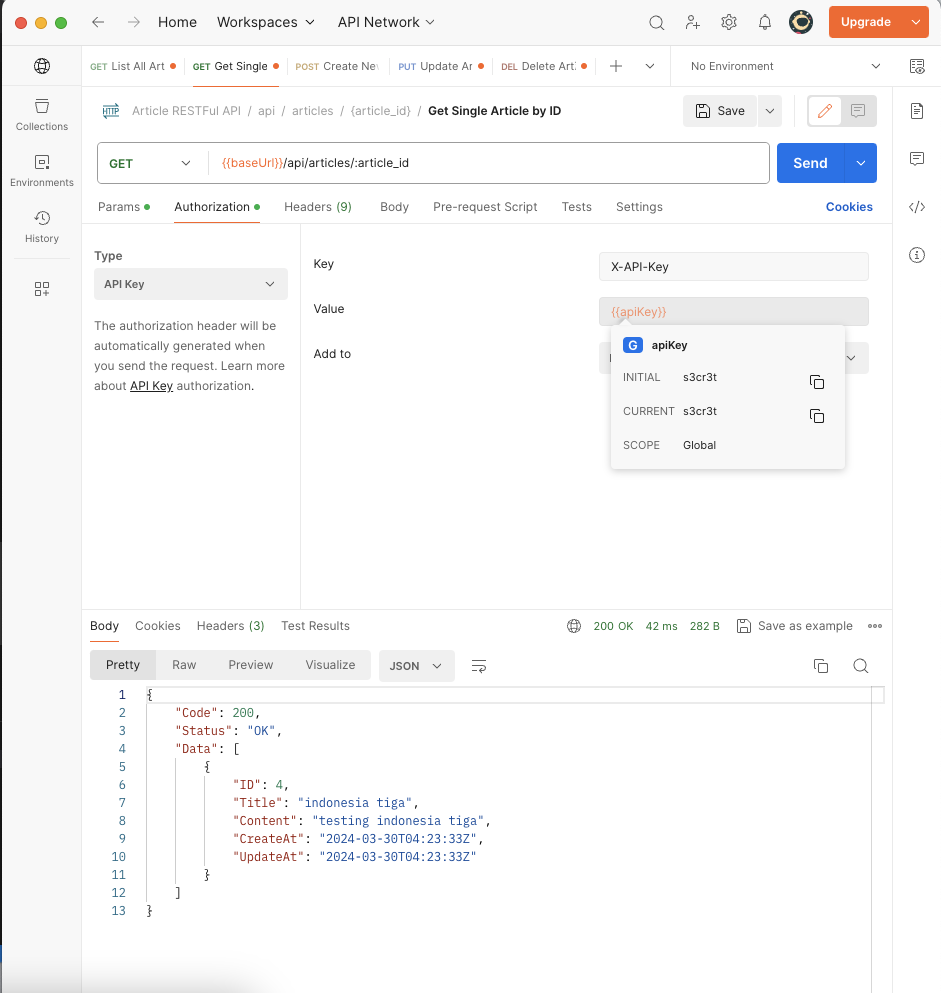Image resolution: width=941 pixels, height=993 pixels.
Task: Open documentation icon in right sidebar
Action: click(917, 111)
